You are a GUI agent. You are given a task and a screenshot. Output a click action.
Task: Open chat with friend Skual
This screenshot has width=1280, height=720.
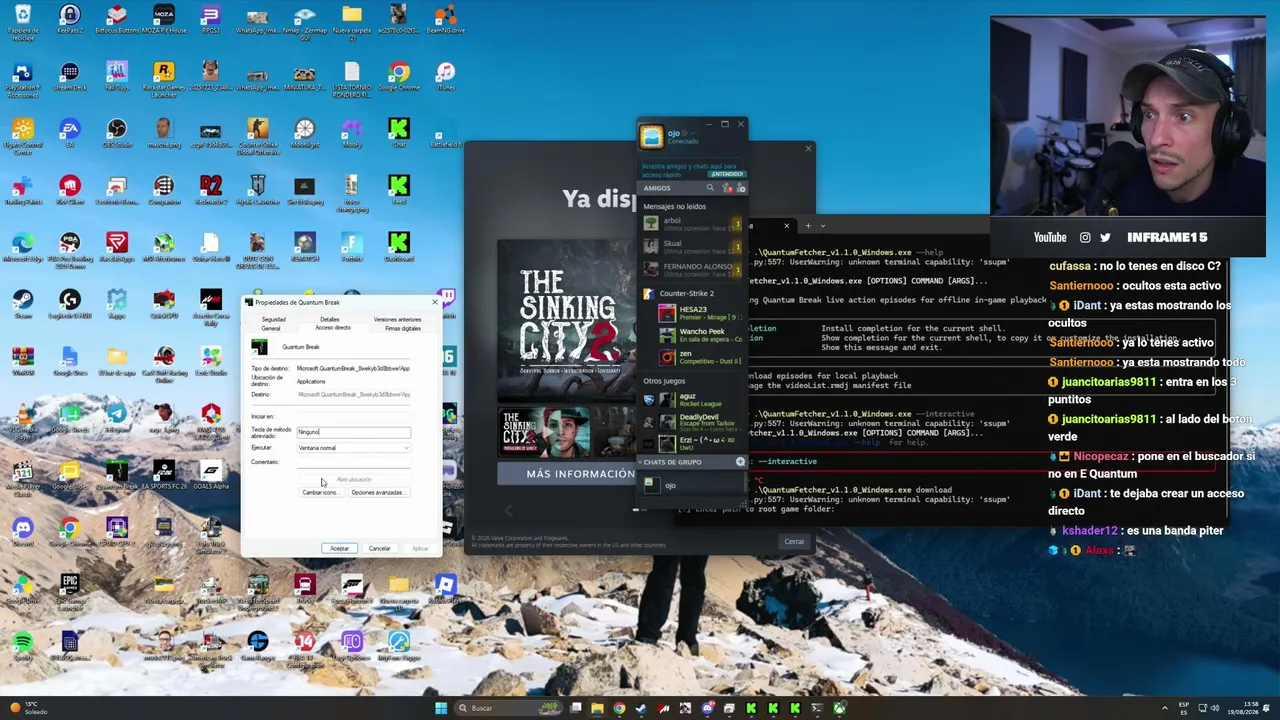[692, 246]
